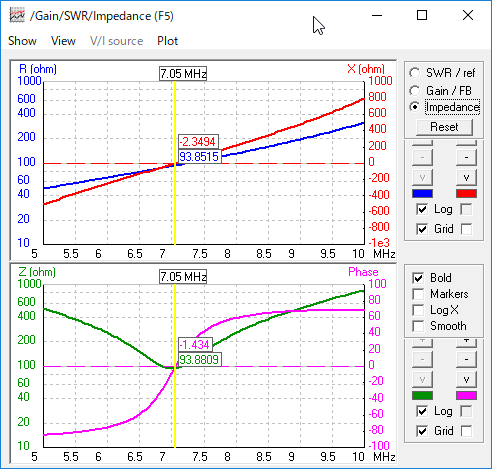Select the SWR / ref radio button
This screenshot has width=492, height=469.
click(415, 73)
